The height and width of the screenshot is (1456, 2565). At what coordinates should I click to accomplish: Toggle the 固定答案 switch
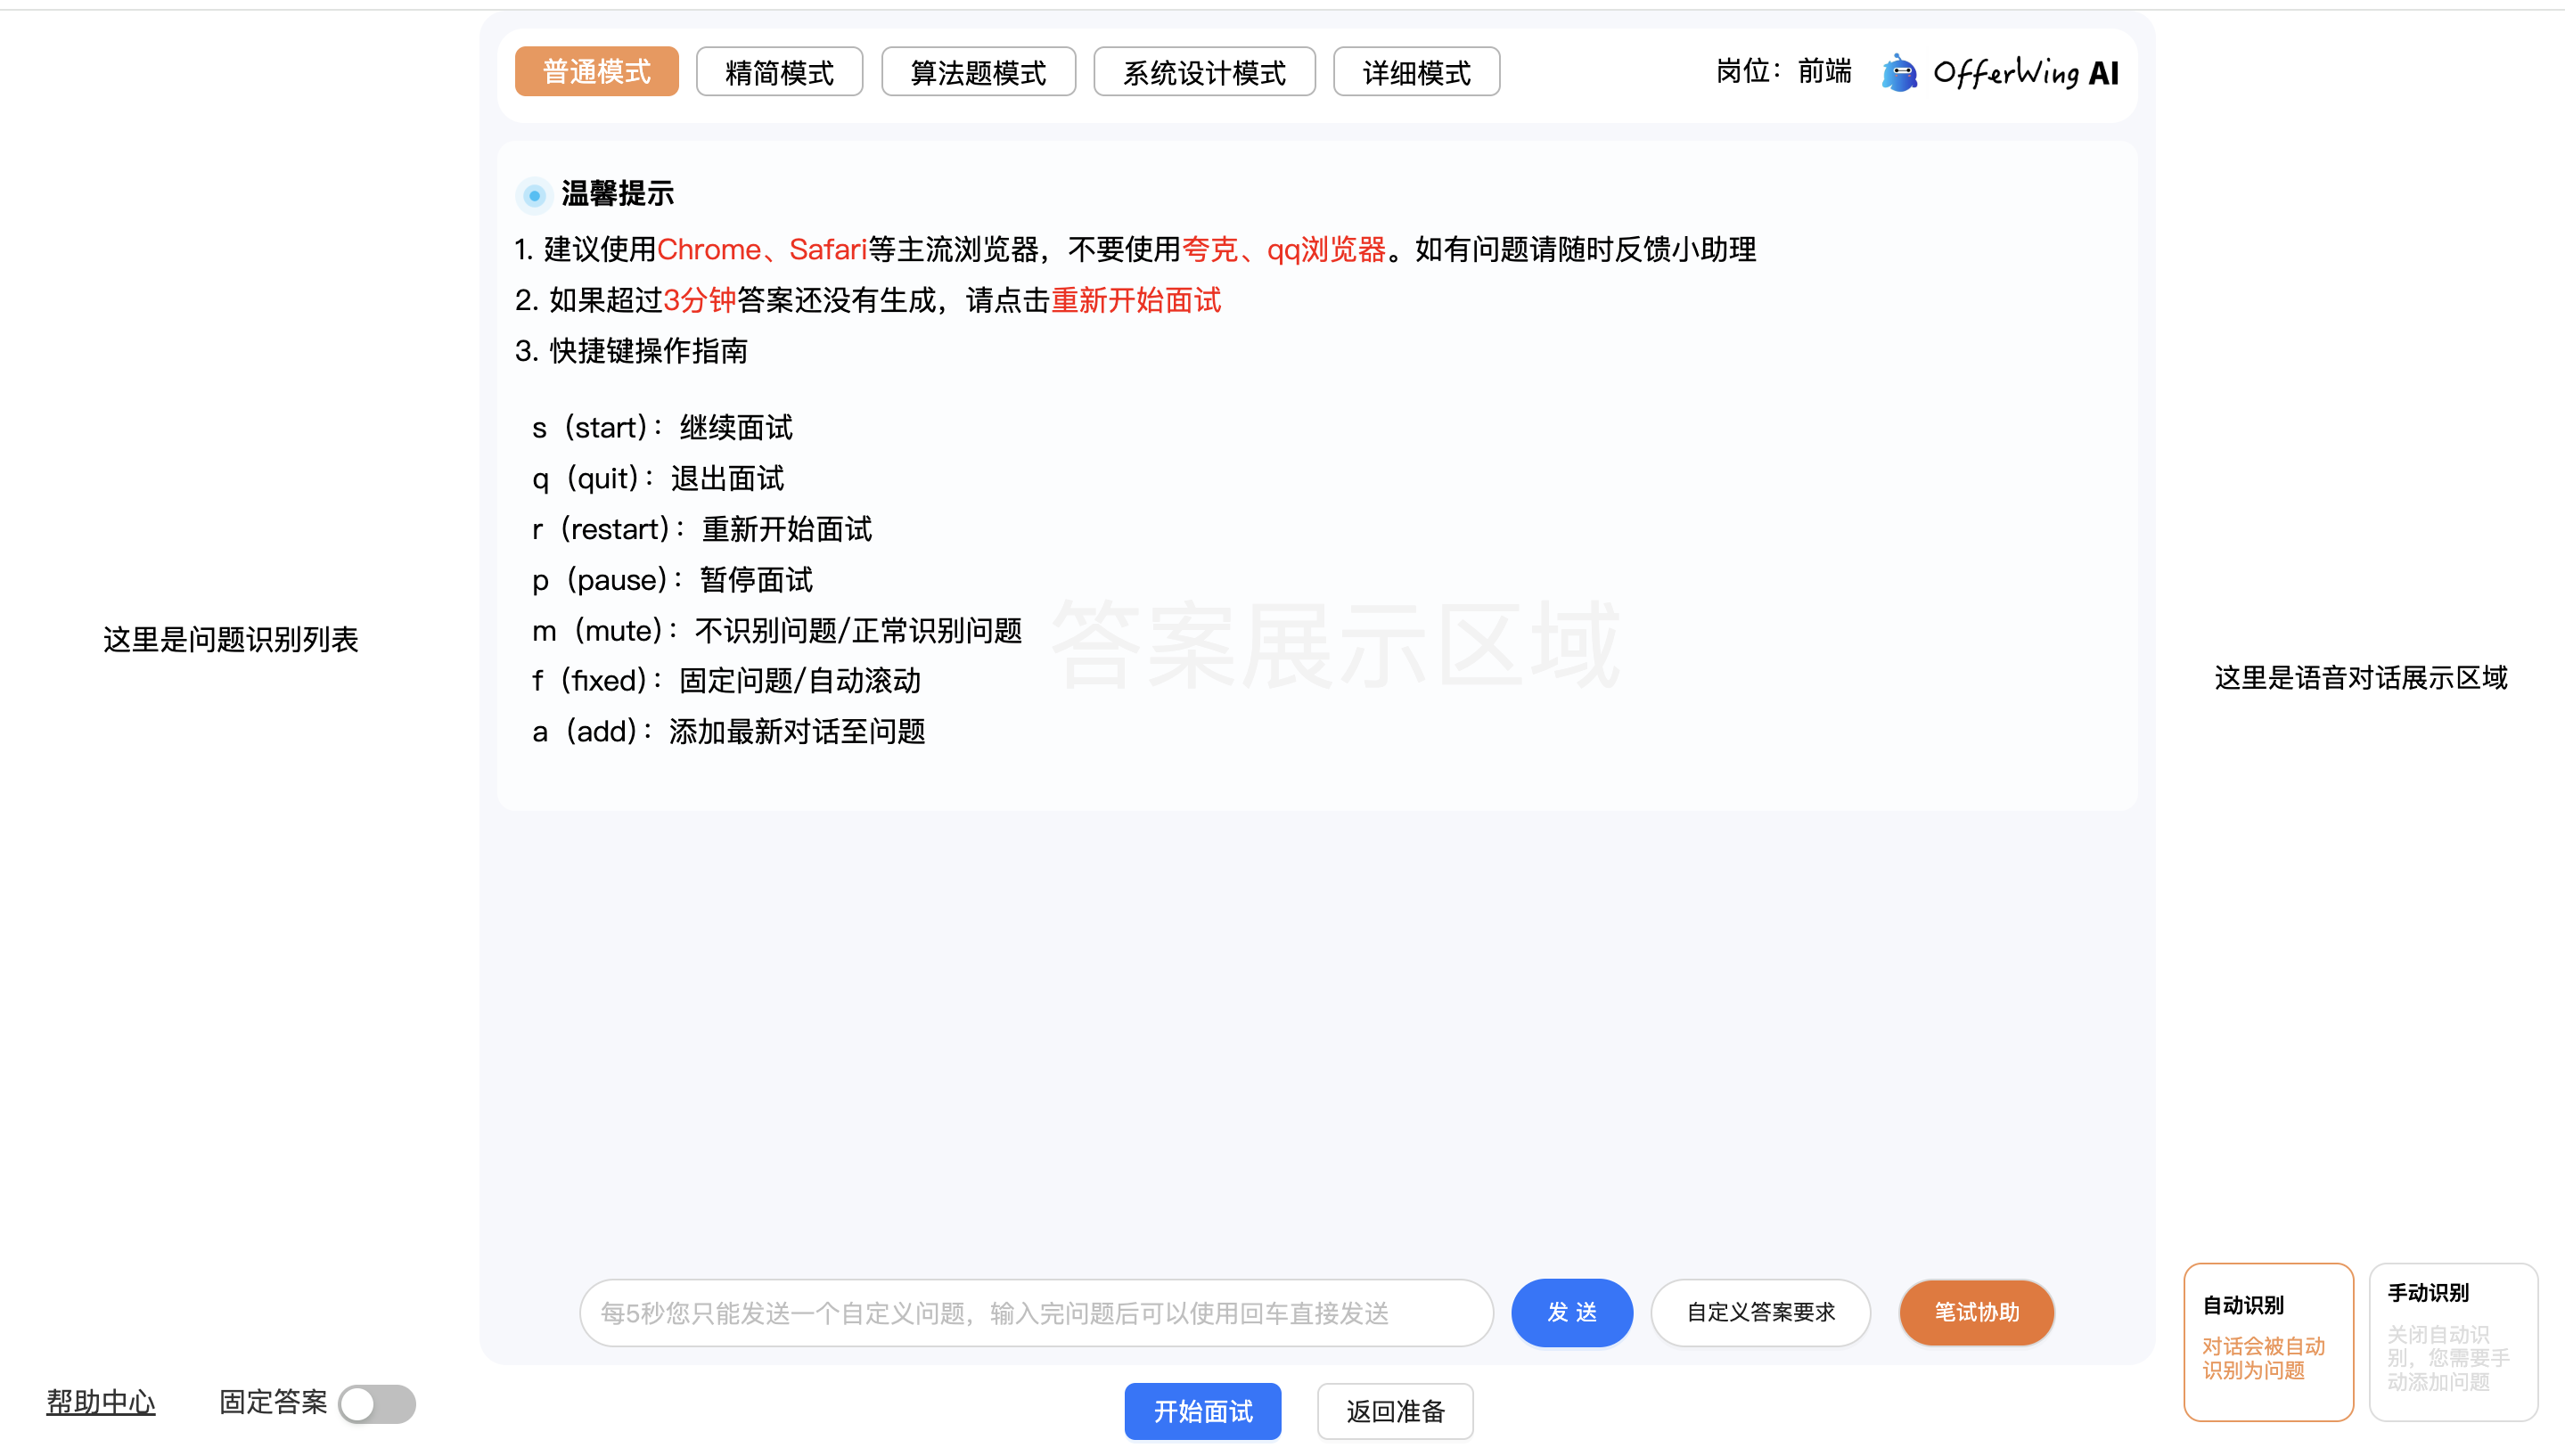pos(377,1403)
